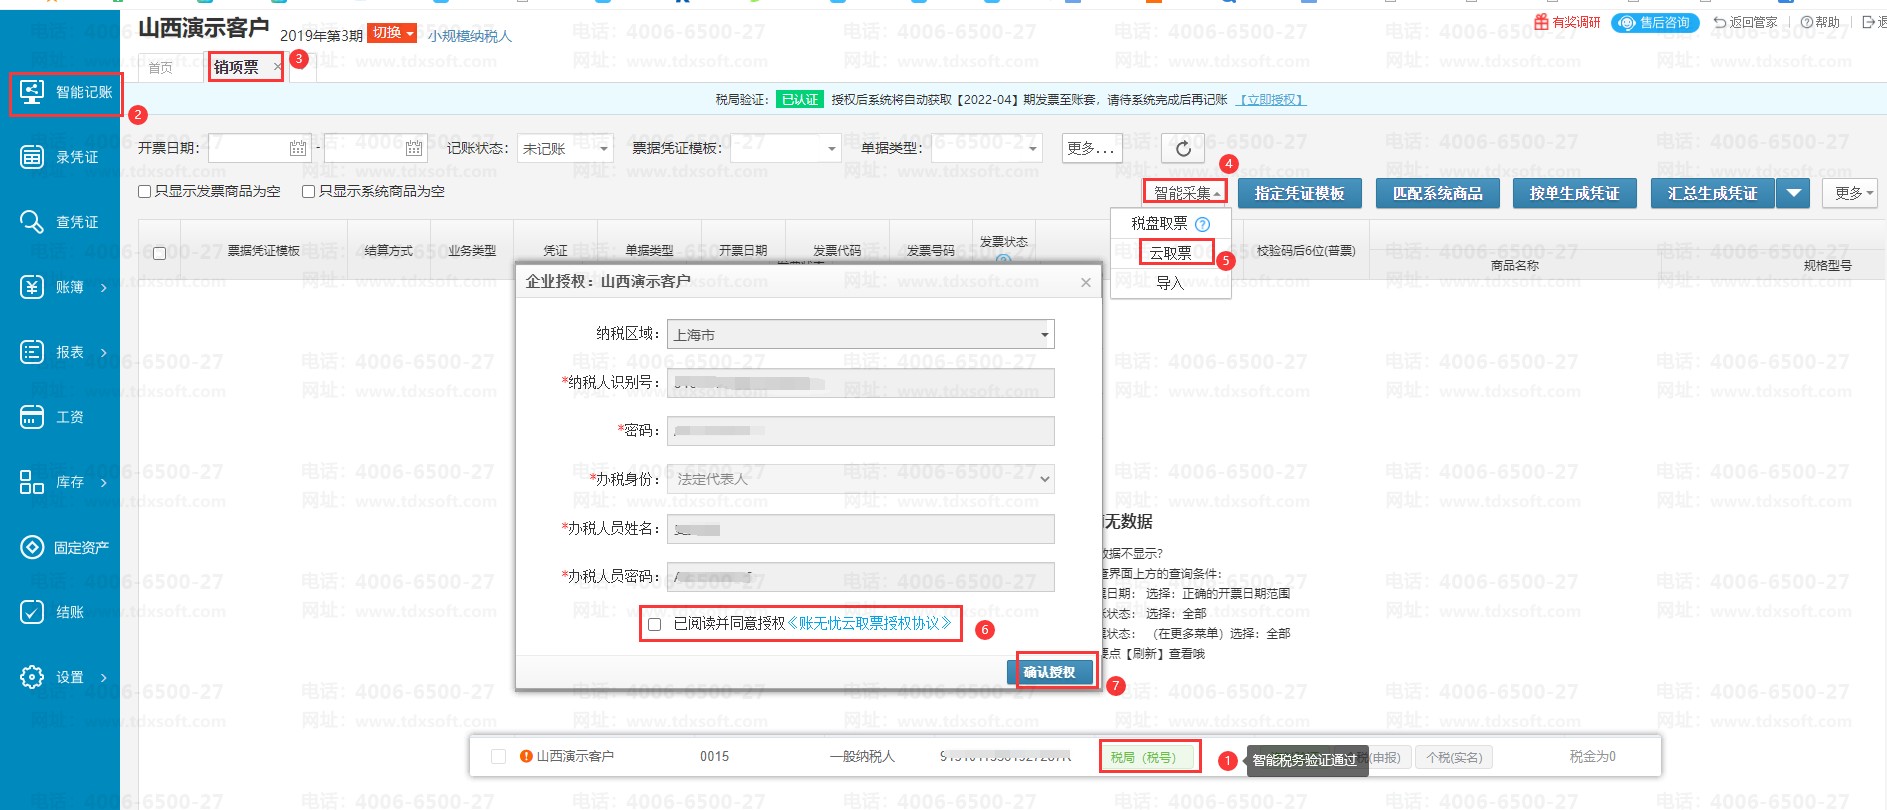
Task: Click the 智能记账 sidebar icon
Action: tap(32, 92)
